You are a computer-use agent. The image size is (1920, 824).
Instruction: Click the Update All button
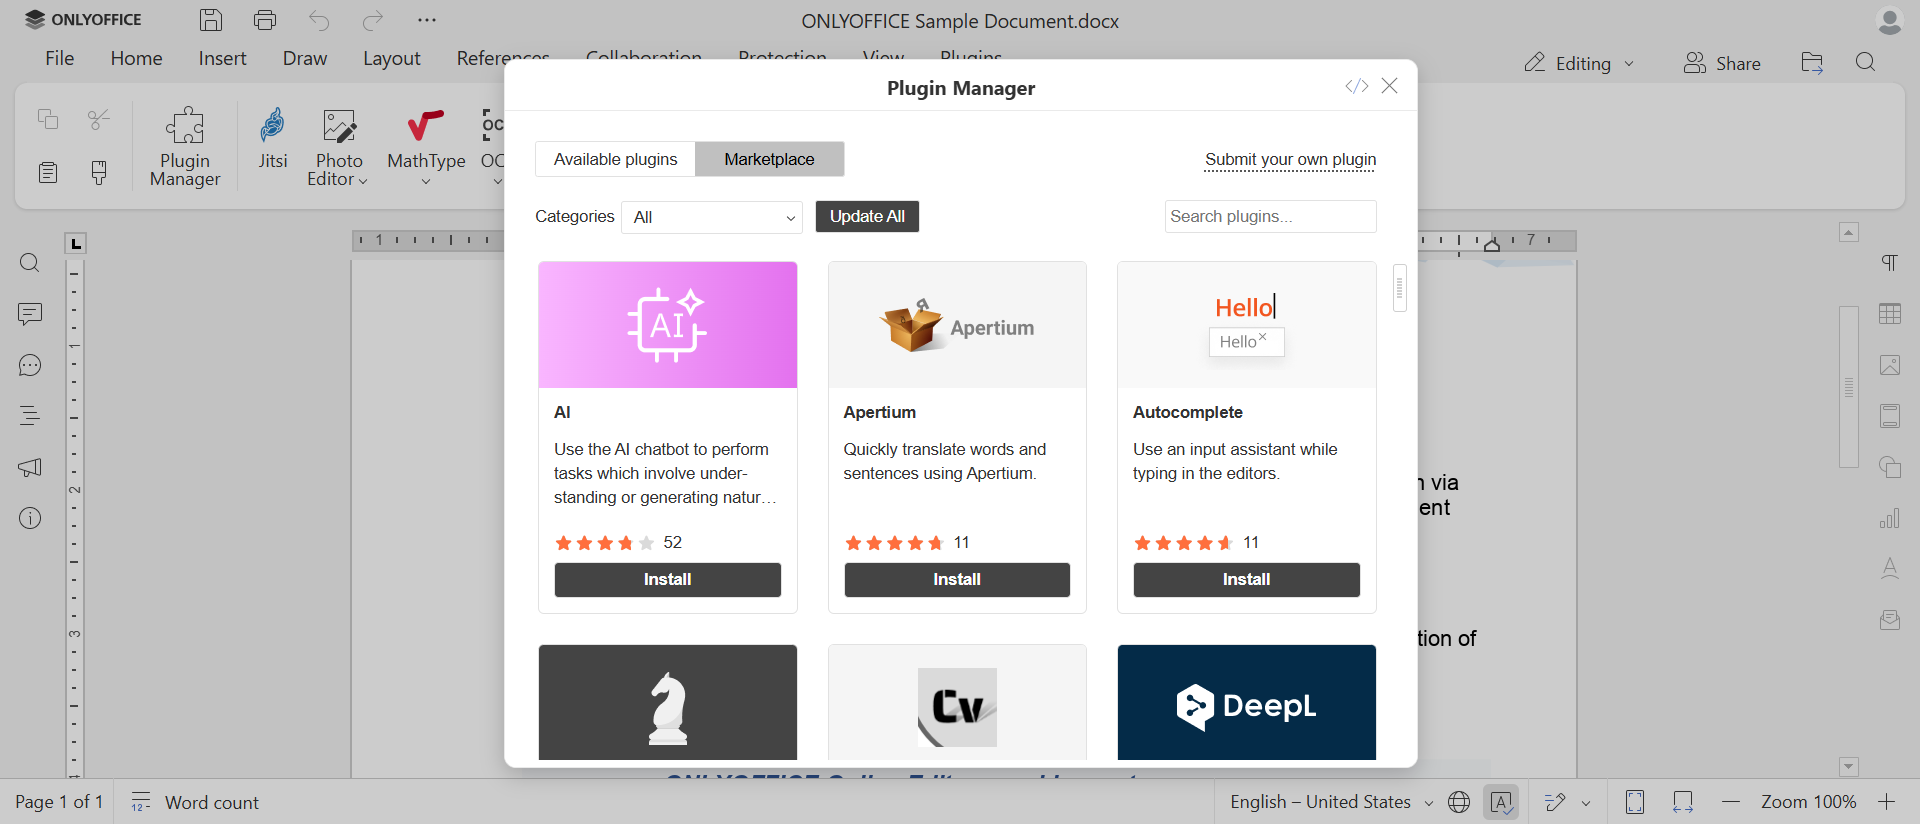tap(867, 216)
